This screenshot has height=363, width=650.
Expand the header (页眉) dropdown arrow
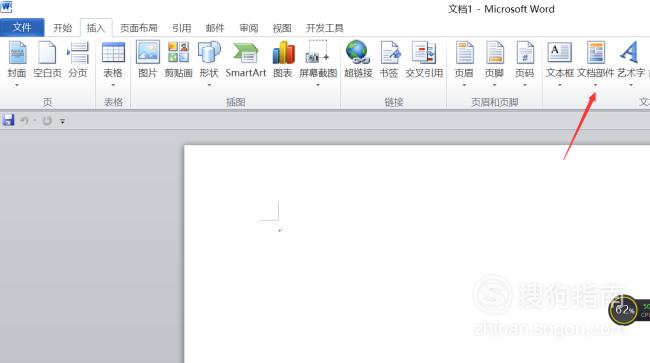coord(464,85)
